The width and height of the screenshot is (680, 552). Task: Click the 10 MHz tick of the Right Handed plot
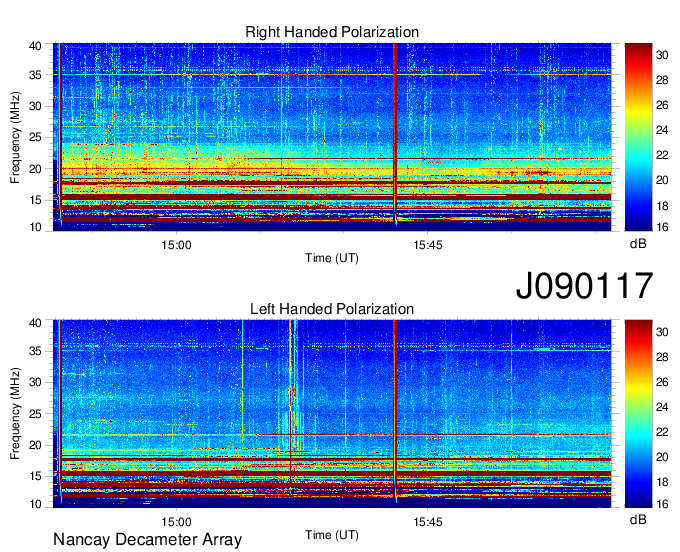(x=36, y=227)
